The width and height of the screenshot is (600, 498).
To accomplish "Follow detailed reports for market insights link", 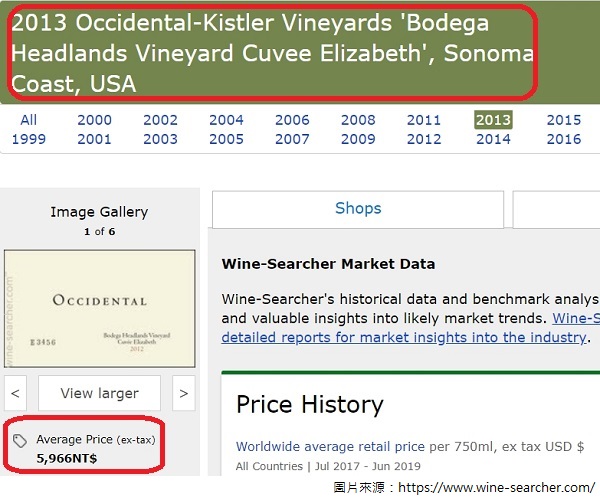I will [404, 337].
